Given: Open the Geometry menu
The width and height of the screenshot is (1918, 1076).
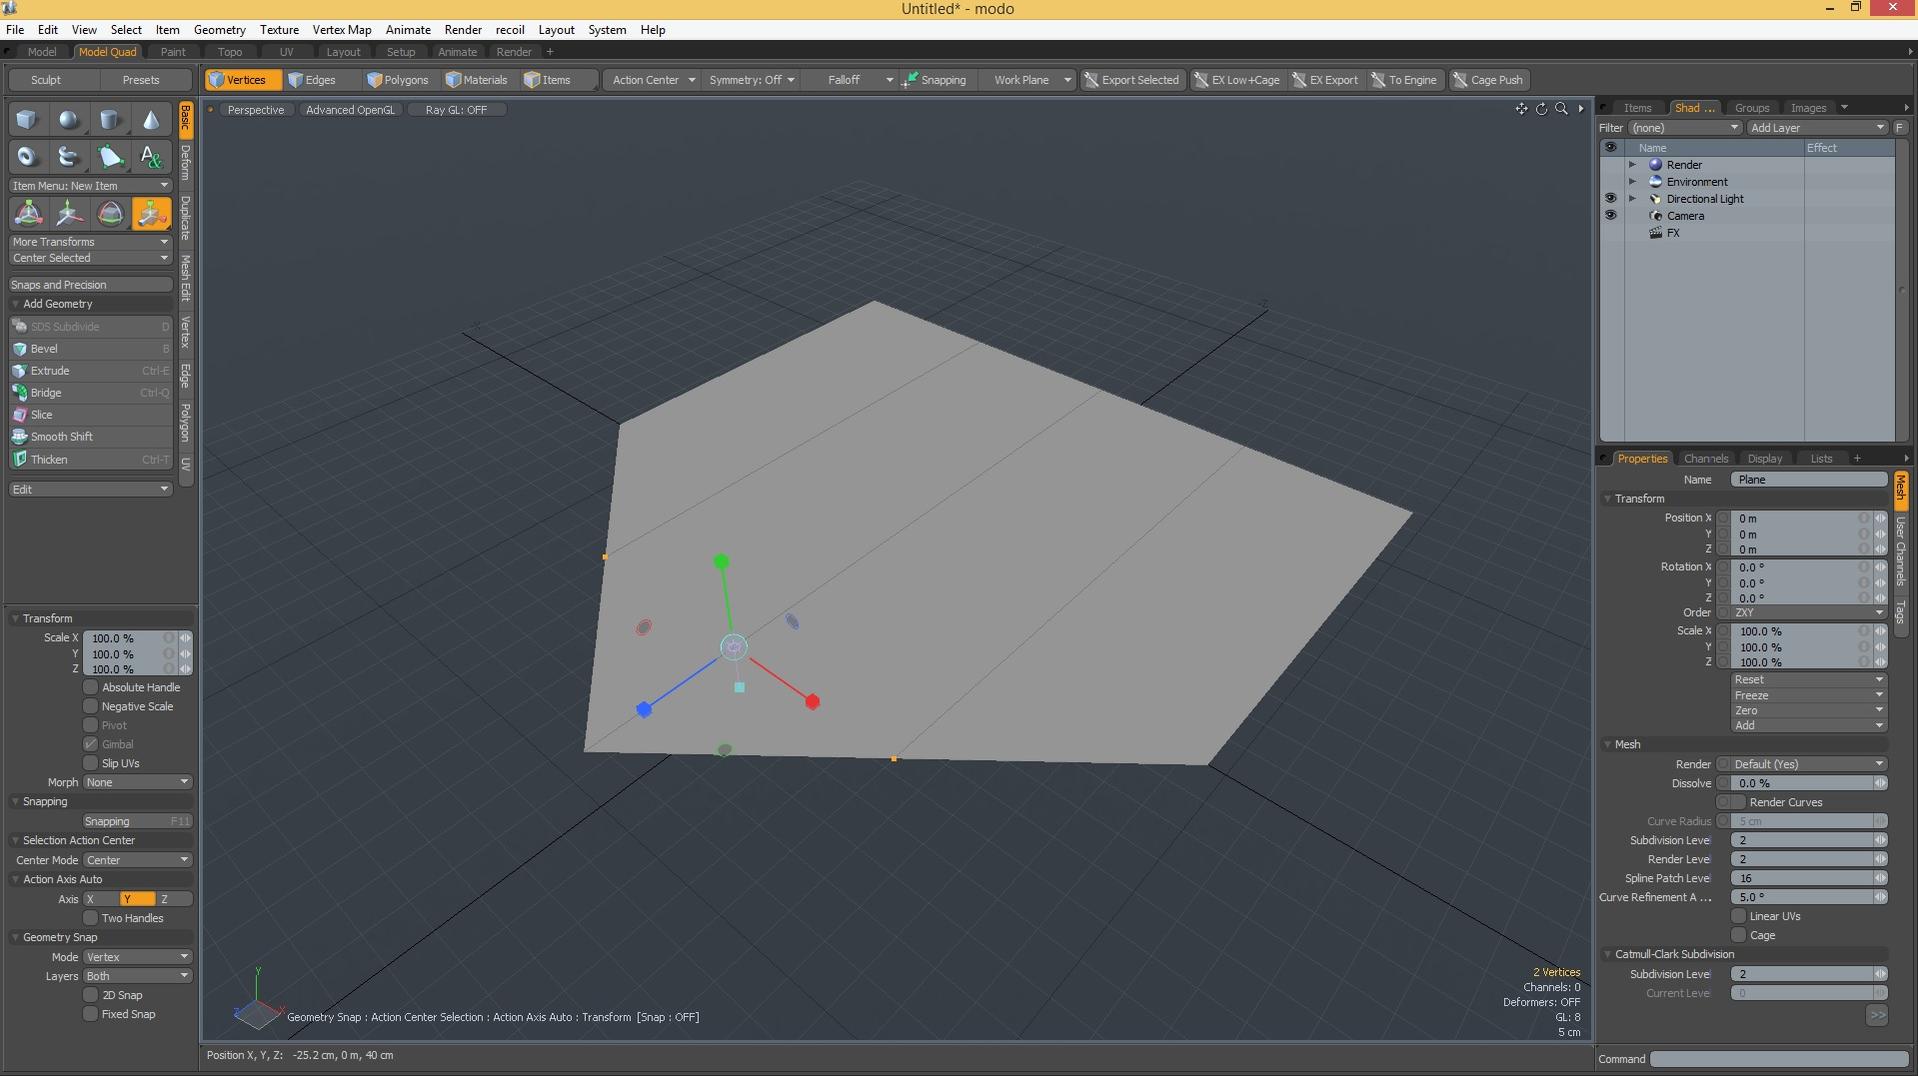Looking at the screenshot, I should 218,29.
